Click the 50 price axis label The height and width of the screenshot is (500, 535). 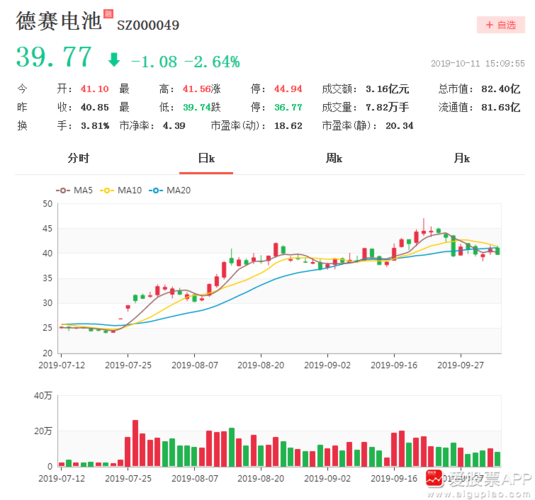[47, 204]
